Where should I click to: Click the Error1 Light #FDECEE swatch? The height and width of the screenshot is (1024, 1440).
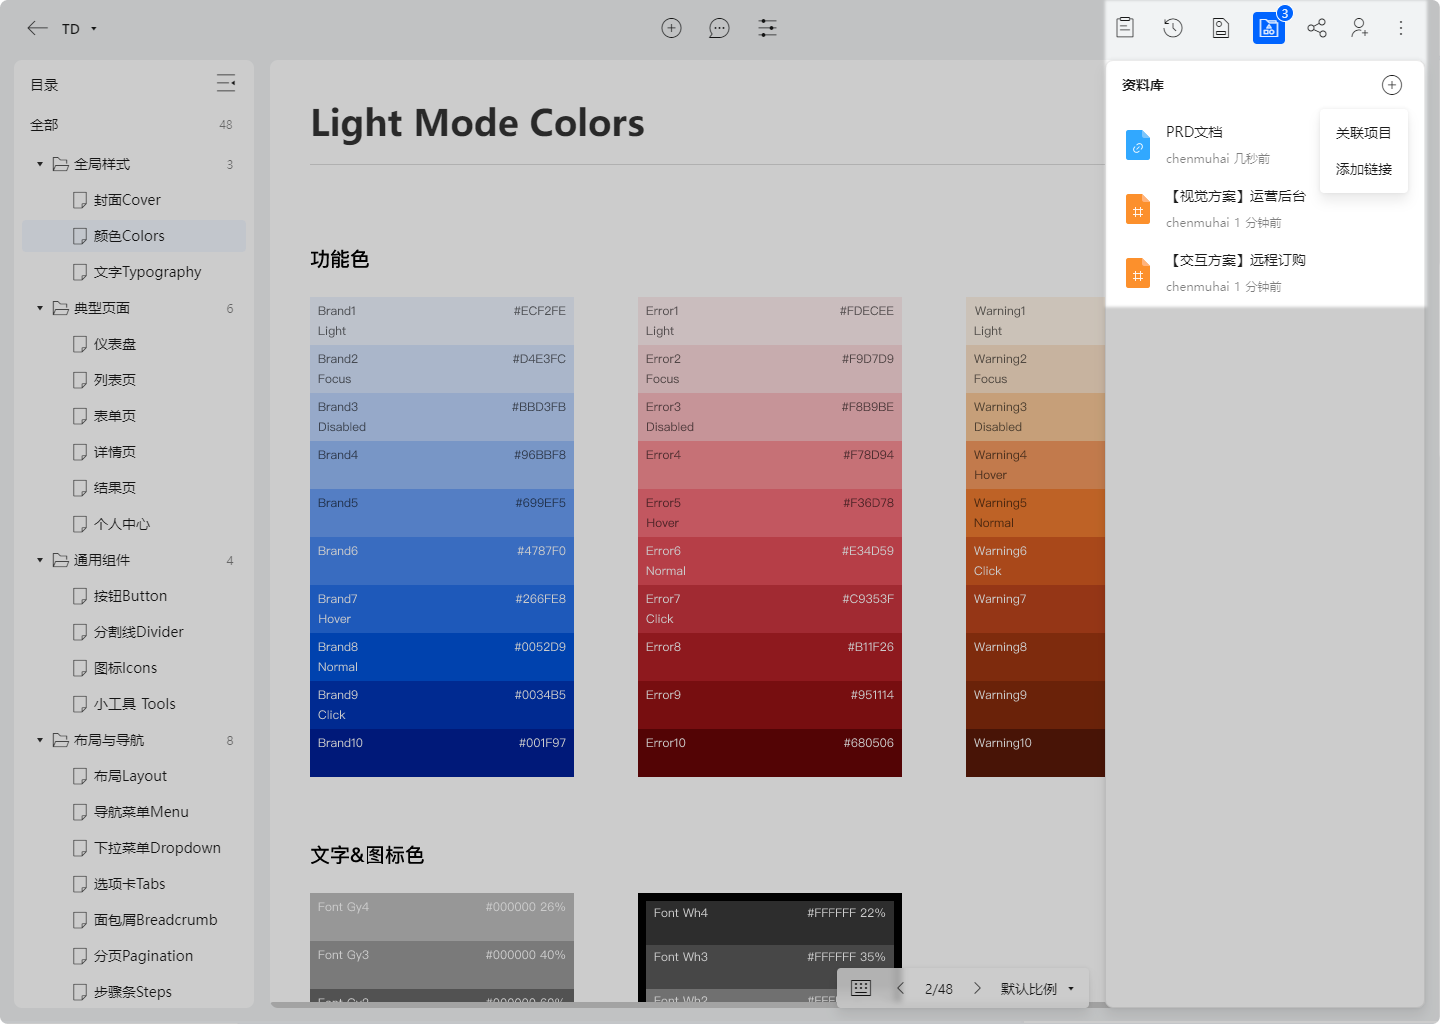click(770, 321)
